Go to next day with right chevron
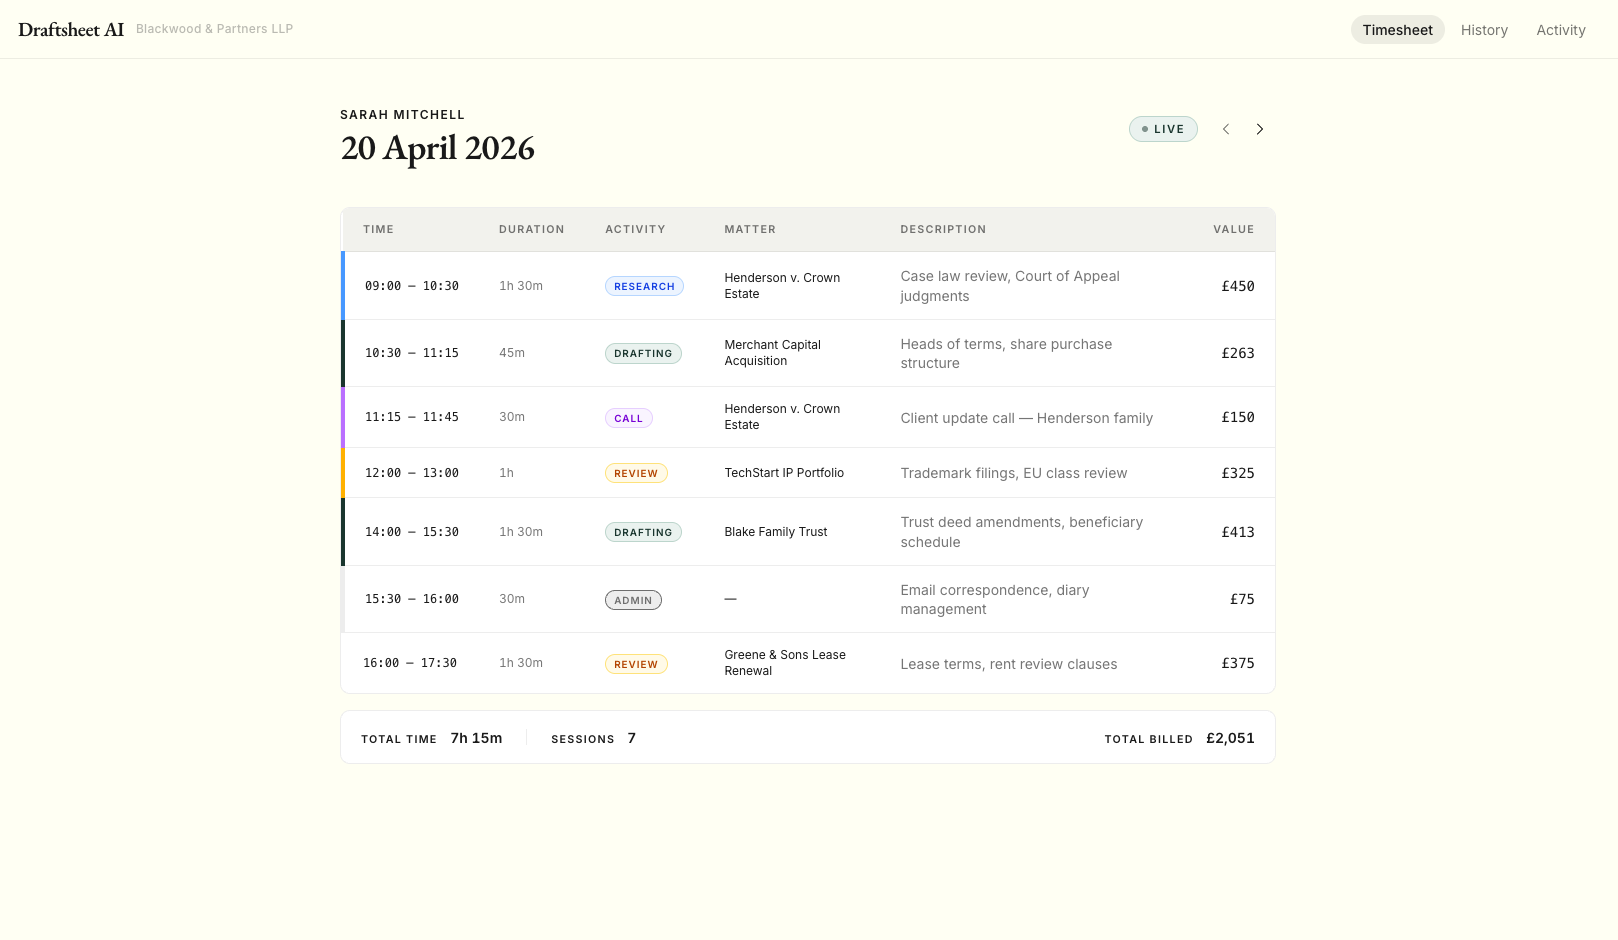Image resolution: width=1618 pixels, height=940 pixels. (1259, 129)
